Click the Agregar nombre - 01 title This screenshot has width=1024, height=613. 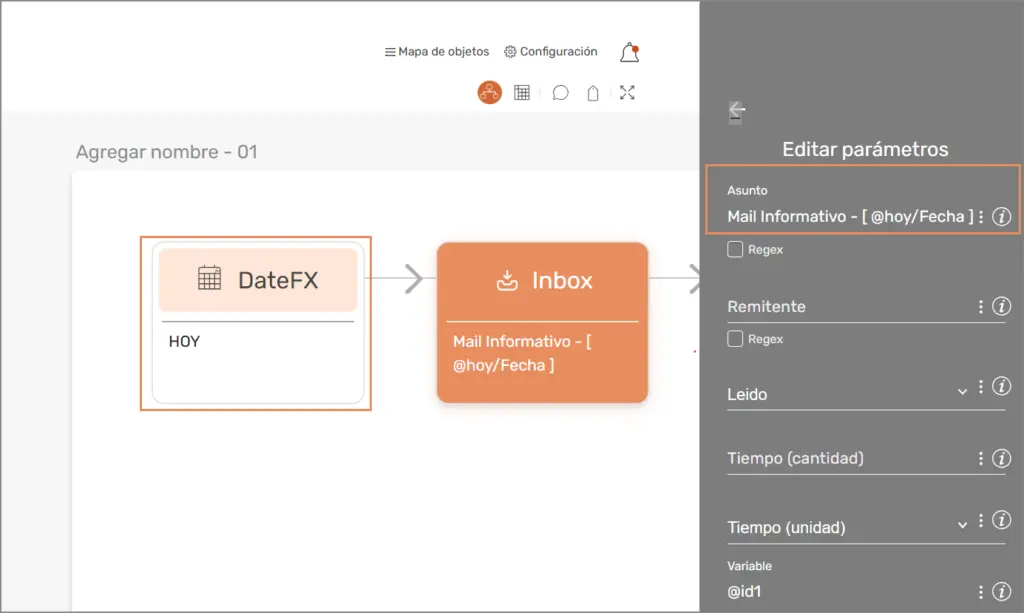point(167,152)
